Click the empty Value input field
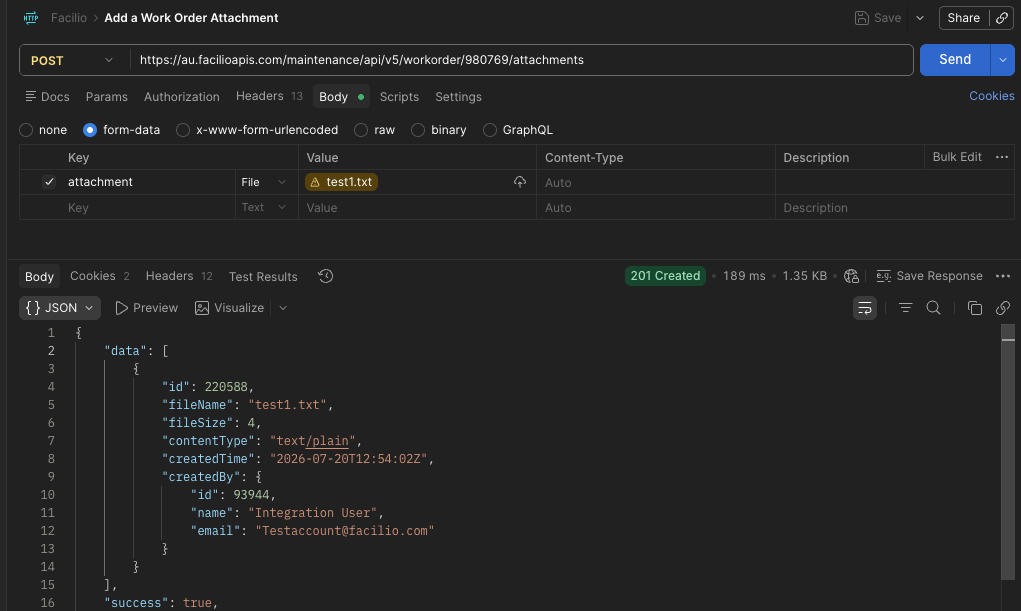 pos(417,208)
